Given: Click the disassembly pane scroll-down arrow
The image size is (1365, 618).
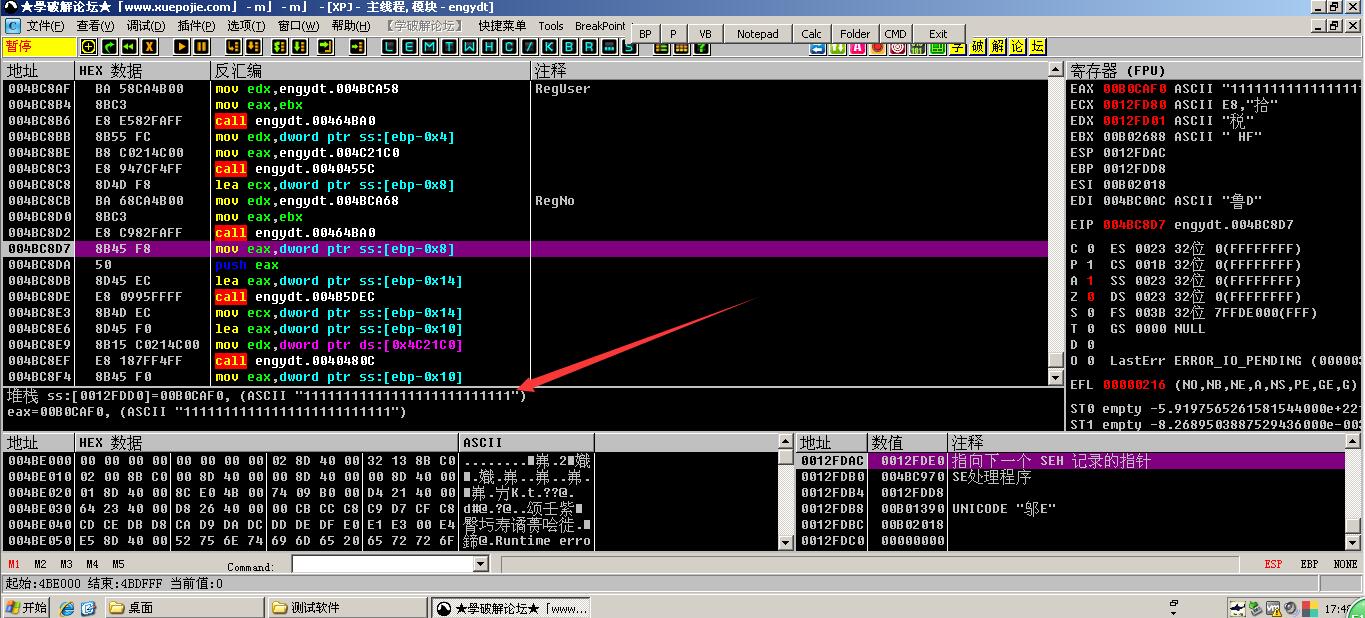Looking at the screenshot, I should [x=1055, y=377].
